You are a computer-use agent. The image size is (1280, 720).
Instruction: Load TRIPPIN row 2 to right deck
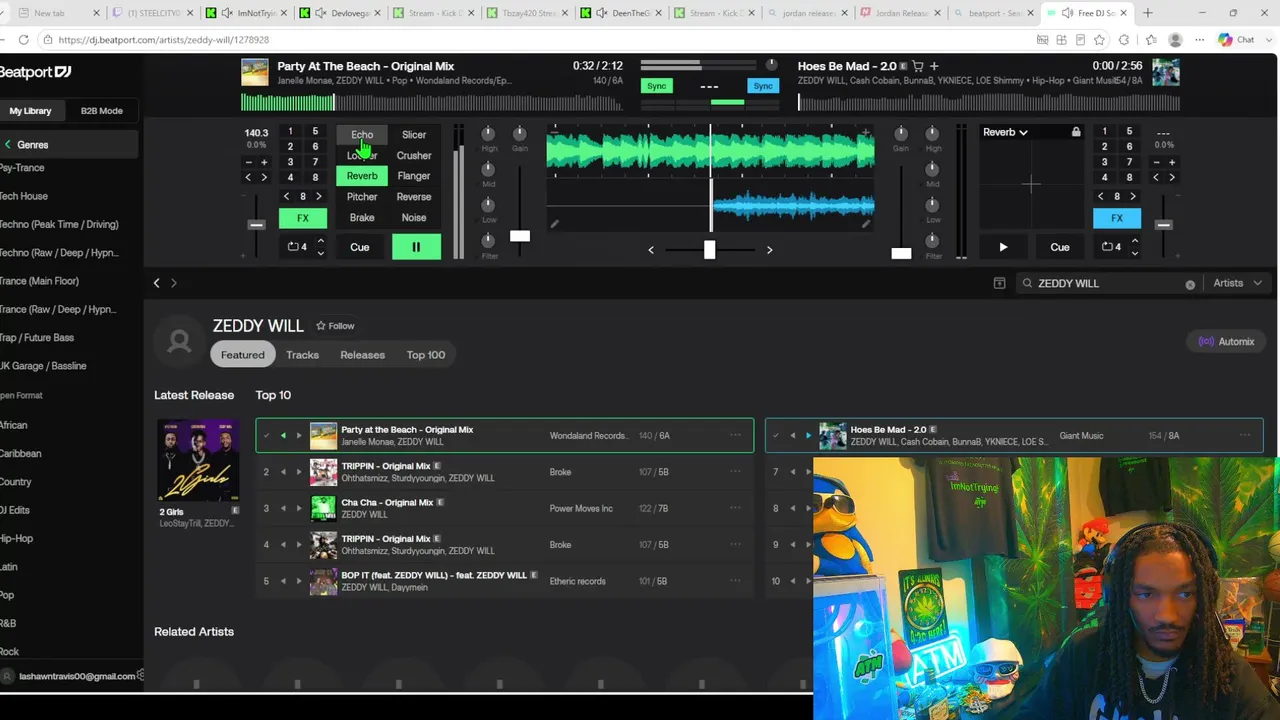(298, 472)
